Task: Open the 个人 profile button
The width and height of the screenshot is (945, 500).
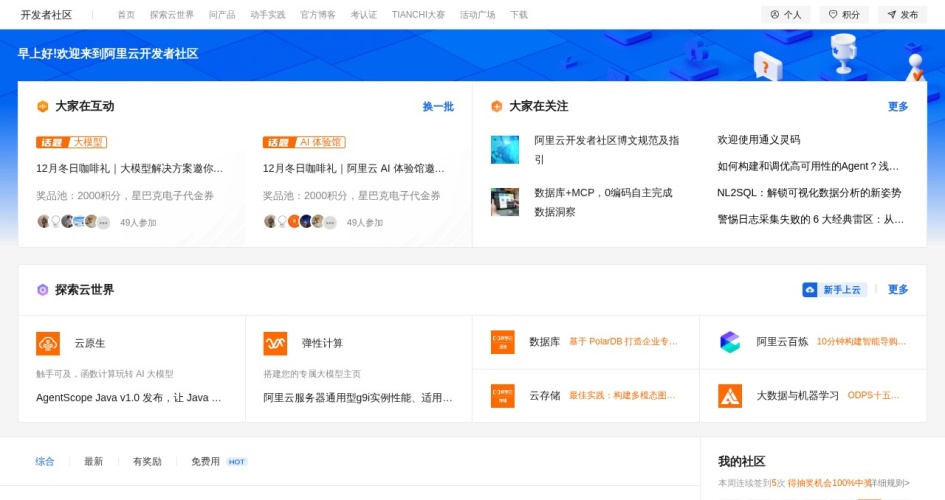Action: pyautogui.click(x=785, y=15)
